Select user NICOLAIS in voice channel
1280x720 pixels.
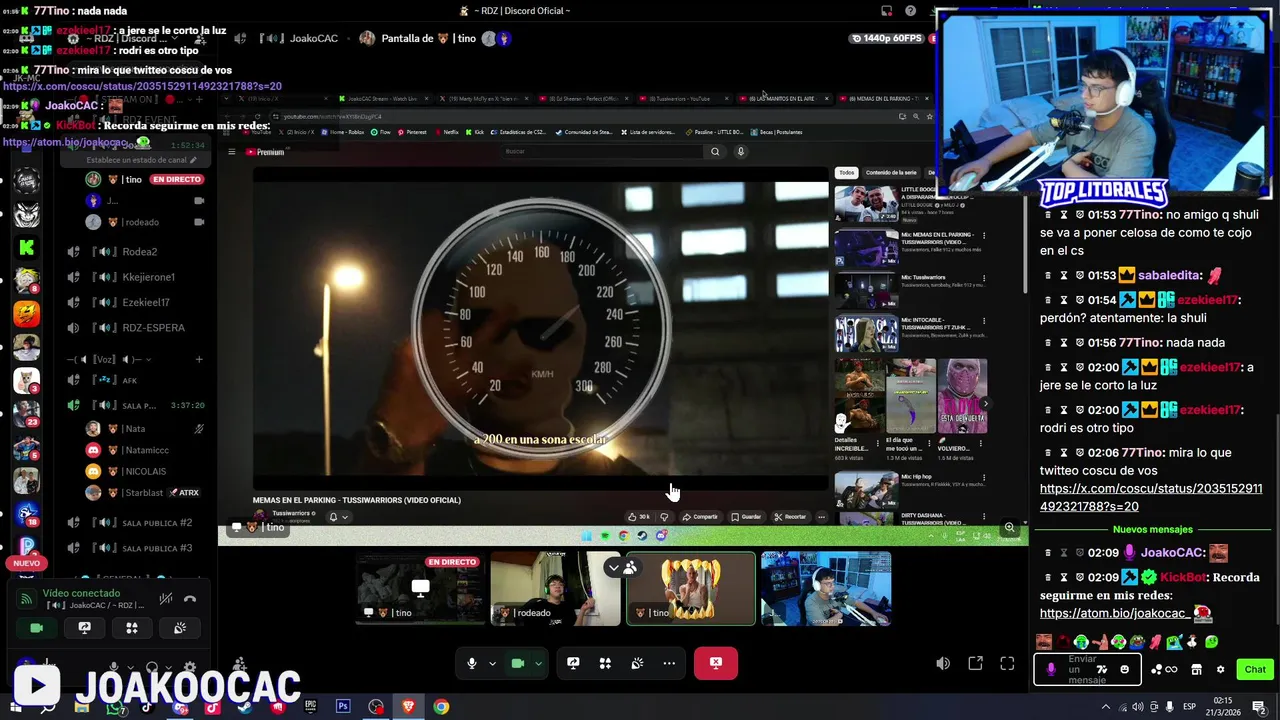coord(145,471)
